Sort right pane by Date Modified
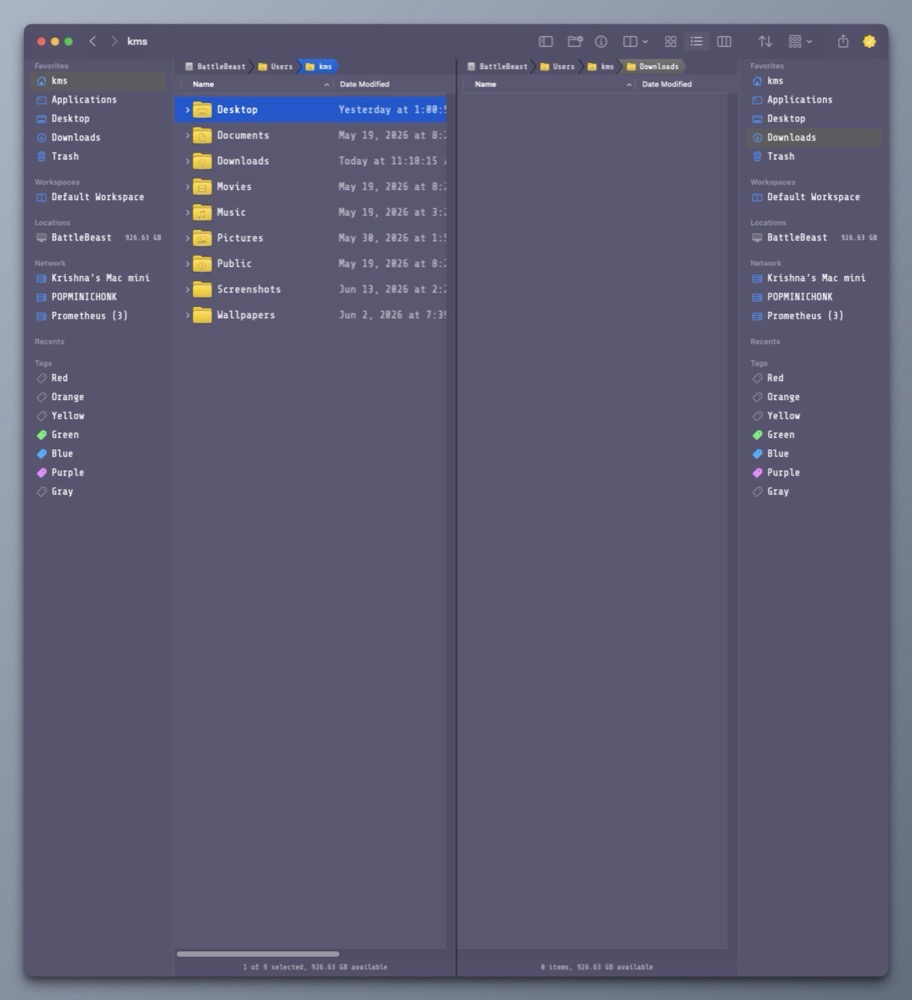 (682, 84)
